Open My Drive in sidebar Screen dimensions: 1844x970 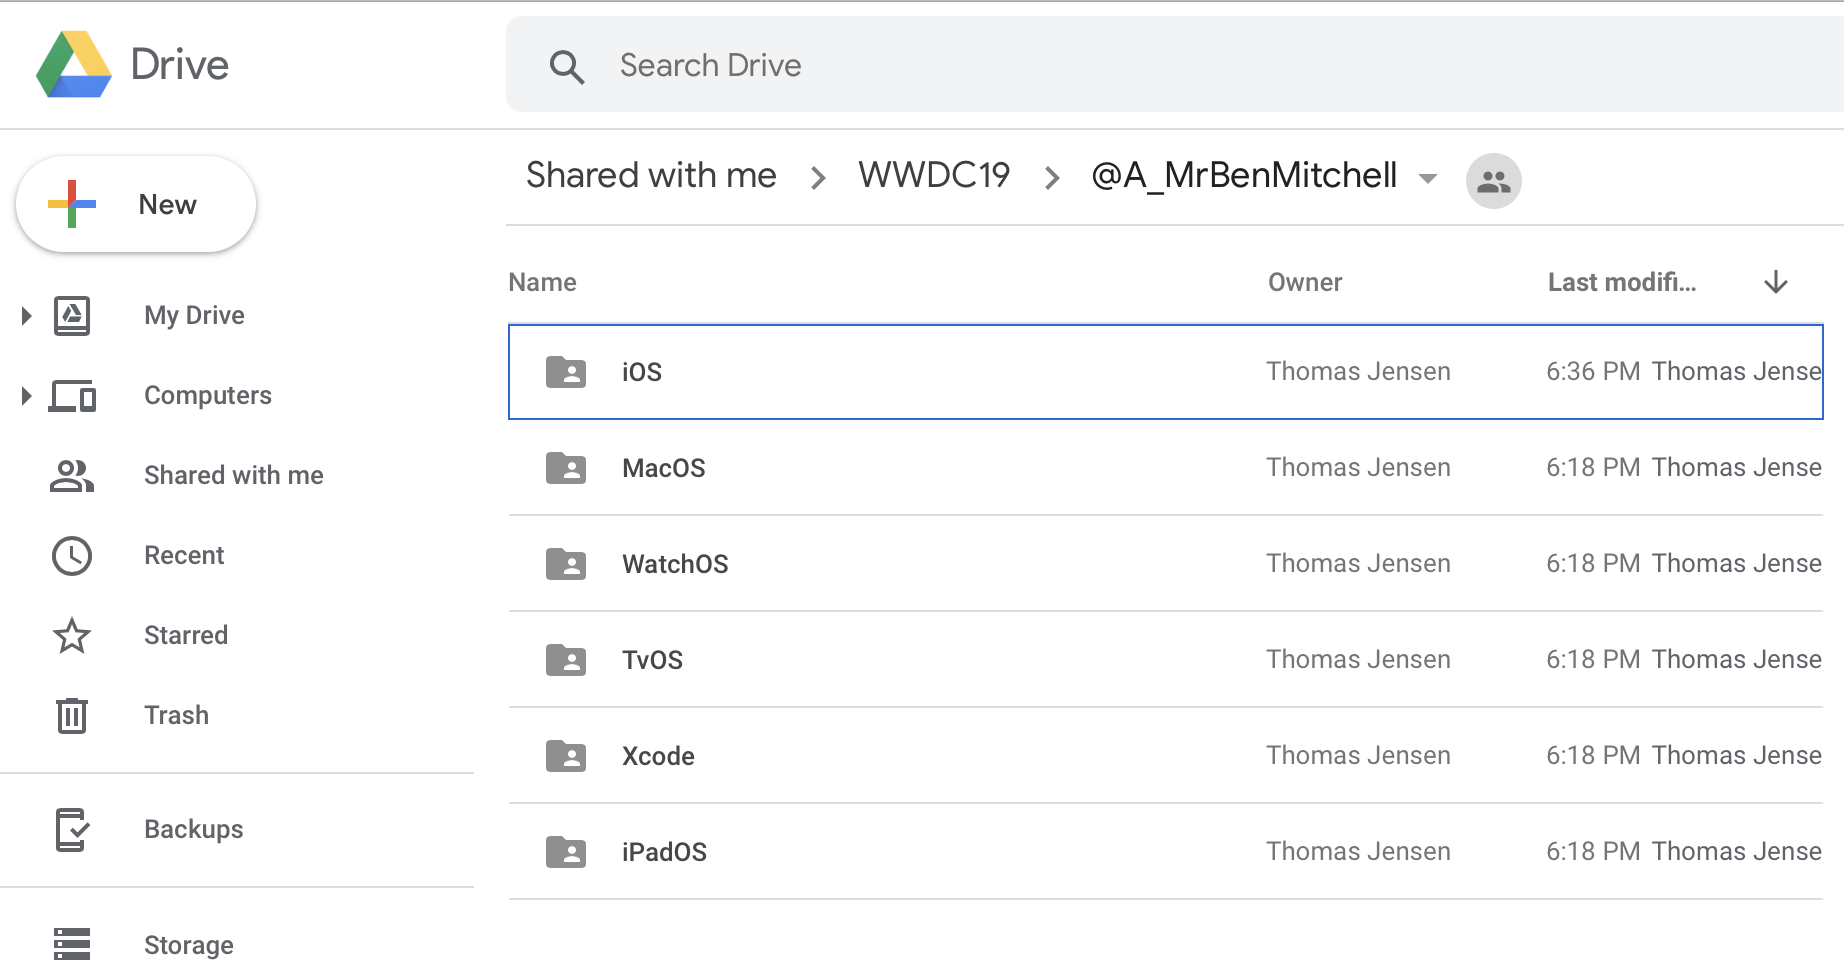coord(194,315)
